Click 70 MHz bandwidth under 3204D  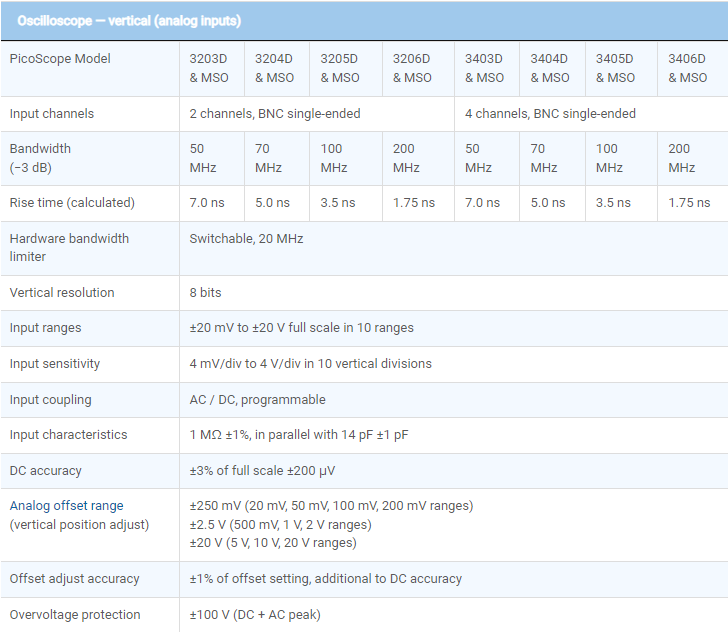pos(268,158)
